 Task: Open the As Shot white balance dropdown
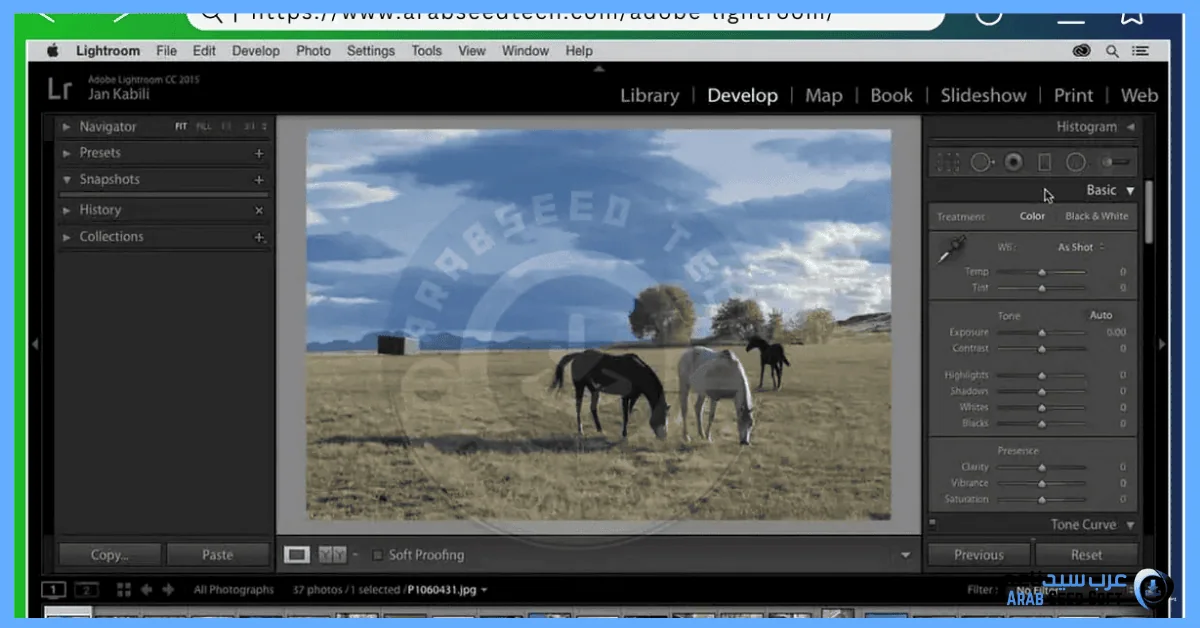[x=1081, y=247]
